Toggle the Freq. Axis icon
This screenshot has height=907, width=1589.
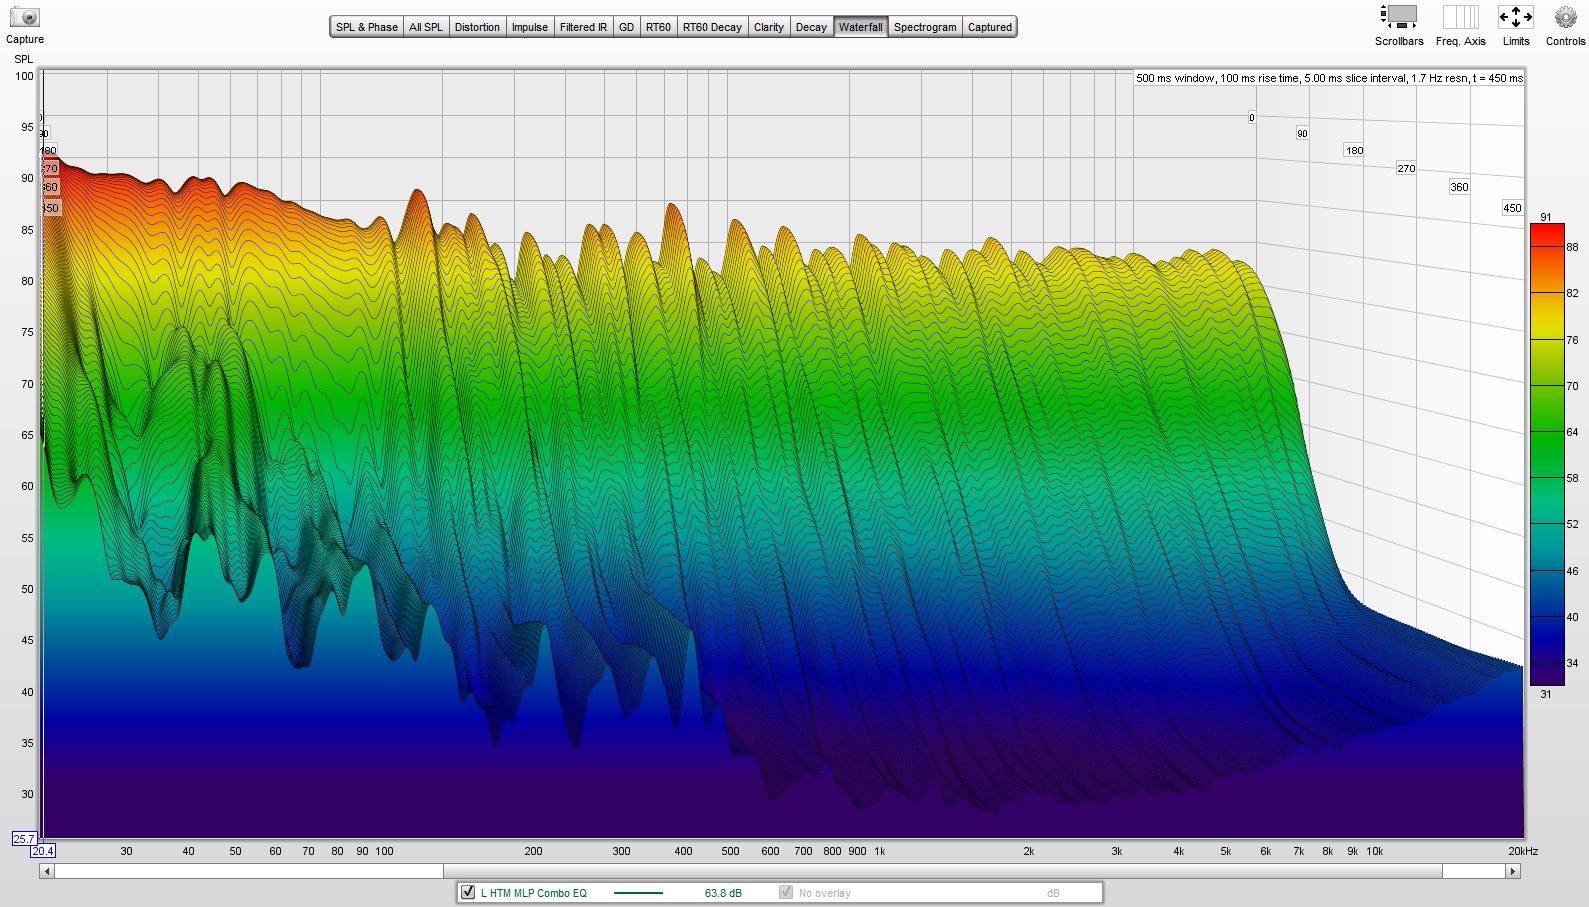point(1460,16)
